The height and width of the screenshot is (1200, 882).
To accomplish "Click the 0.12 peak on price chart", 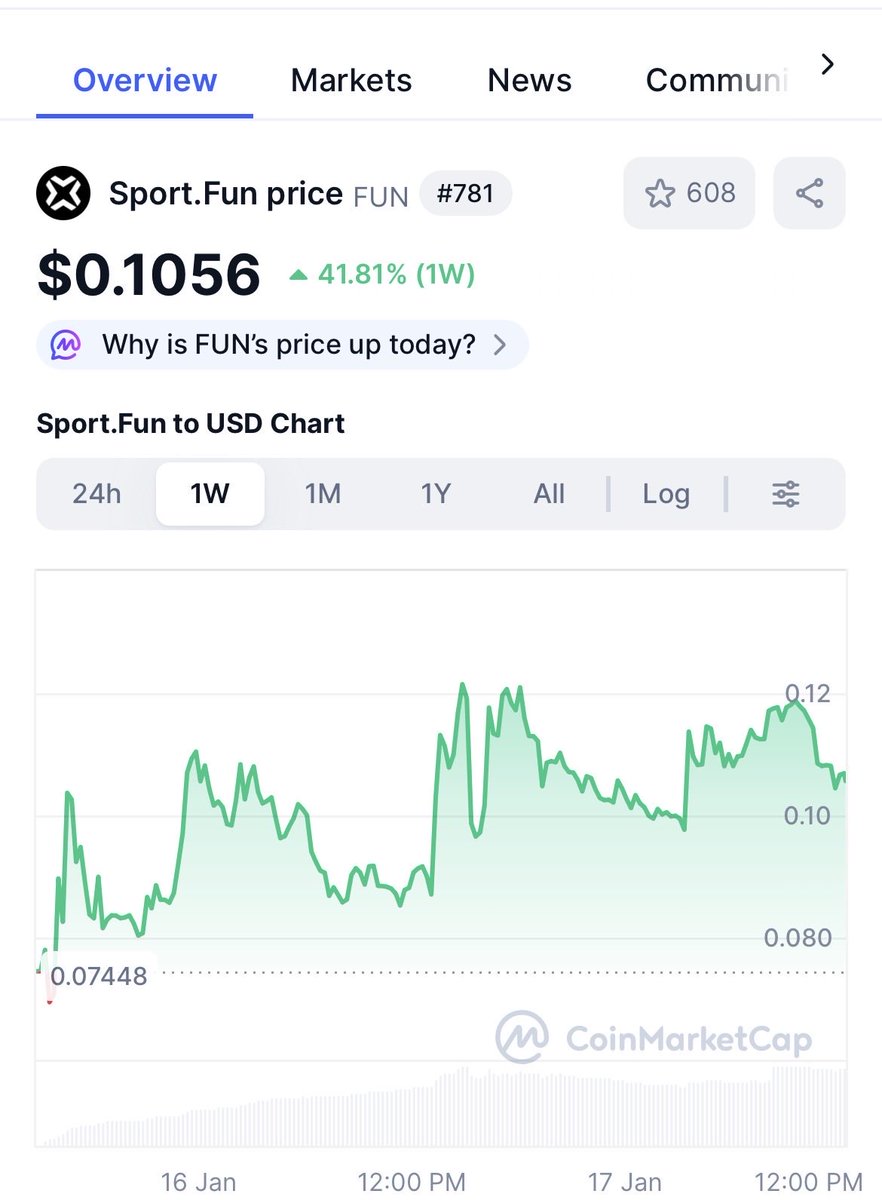I will pos(462,686).
